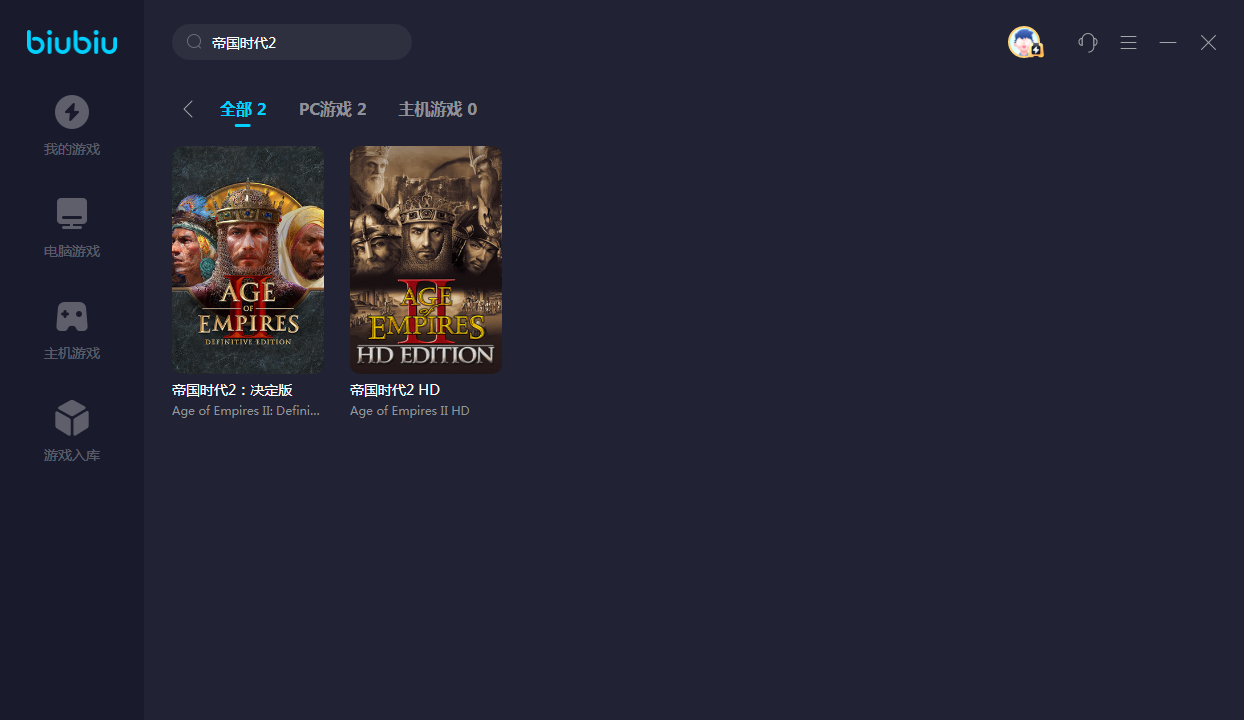
Task: Open the hamburger menu icon
Action: (x=1128, y=42)
